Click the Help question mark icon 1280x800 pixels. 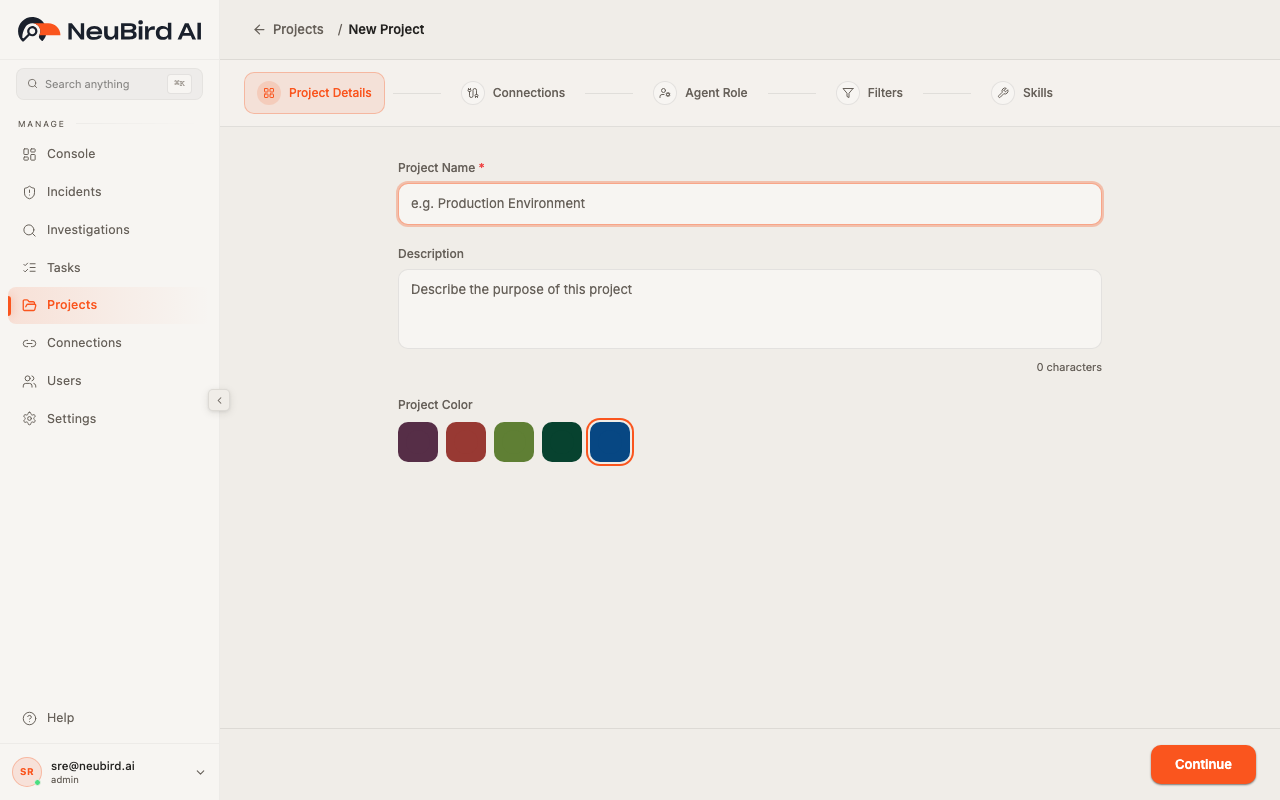click(x=27, y=717)
